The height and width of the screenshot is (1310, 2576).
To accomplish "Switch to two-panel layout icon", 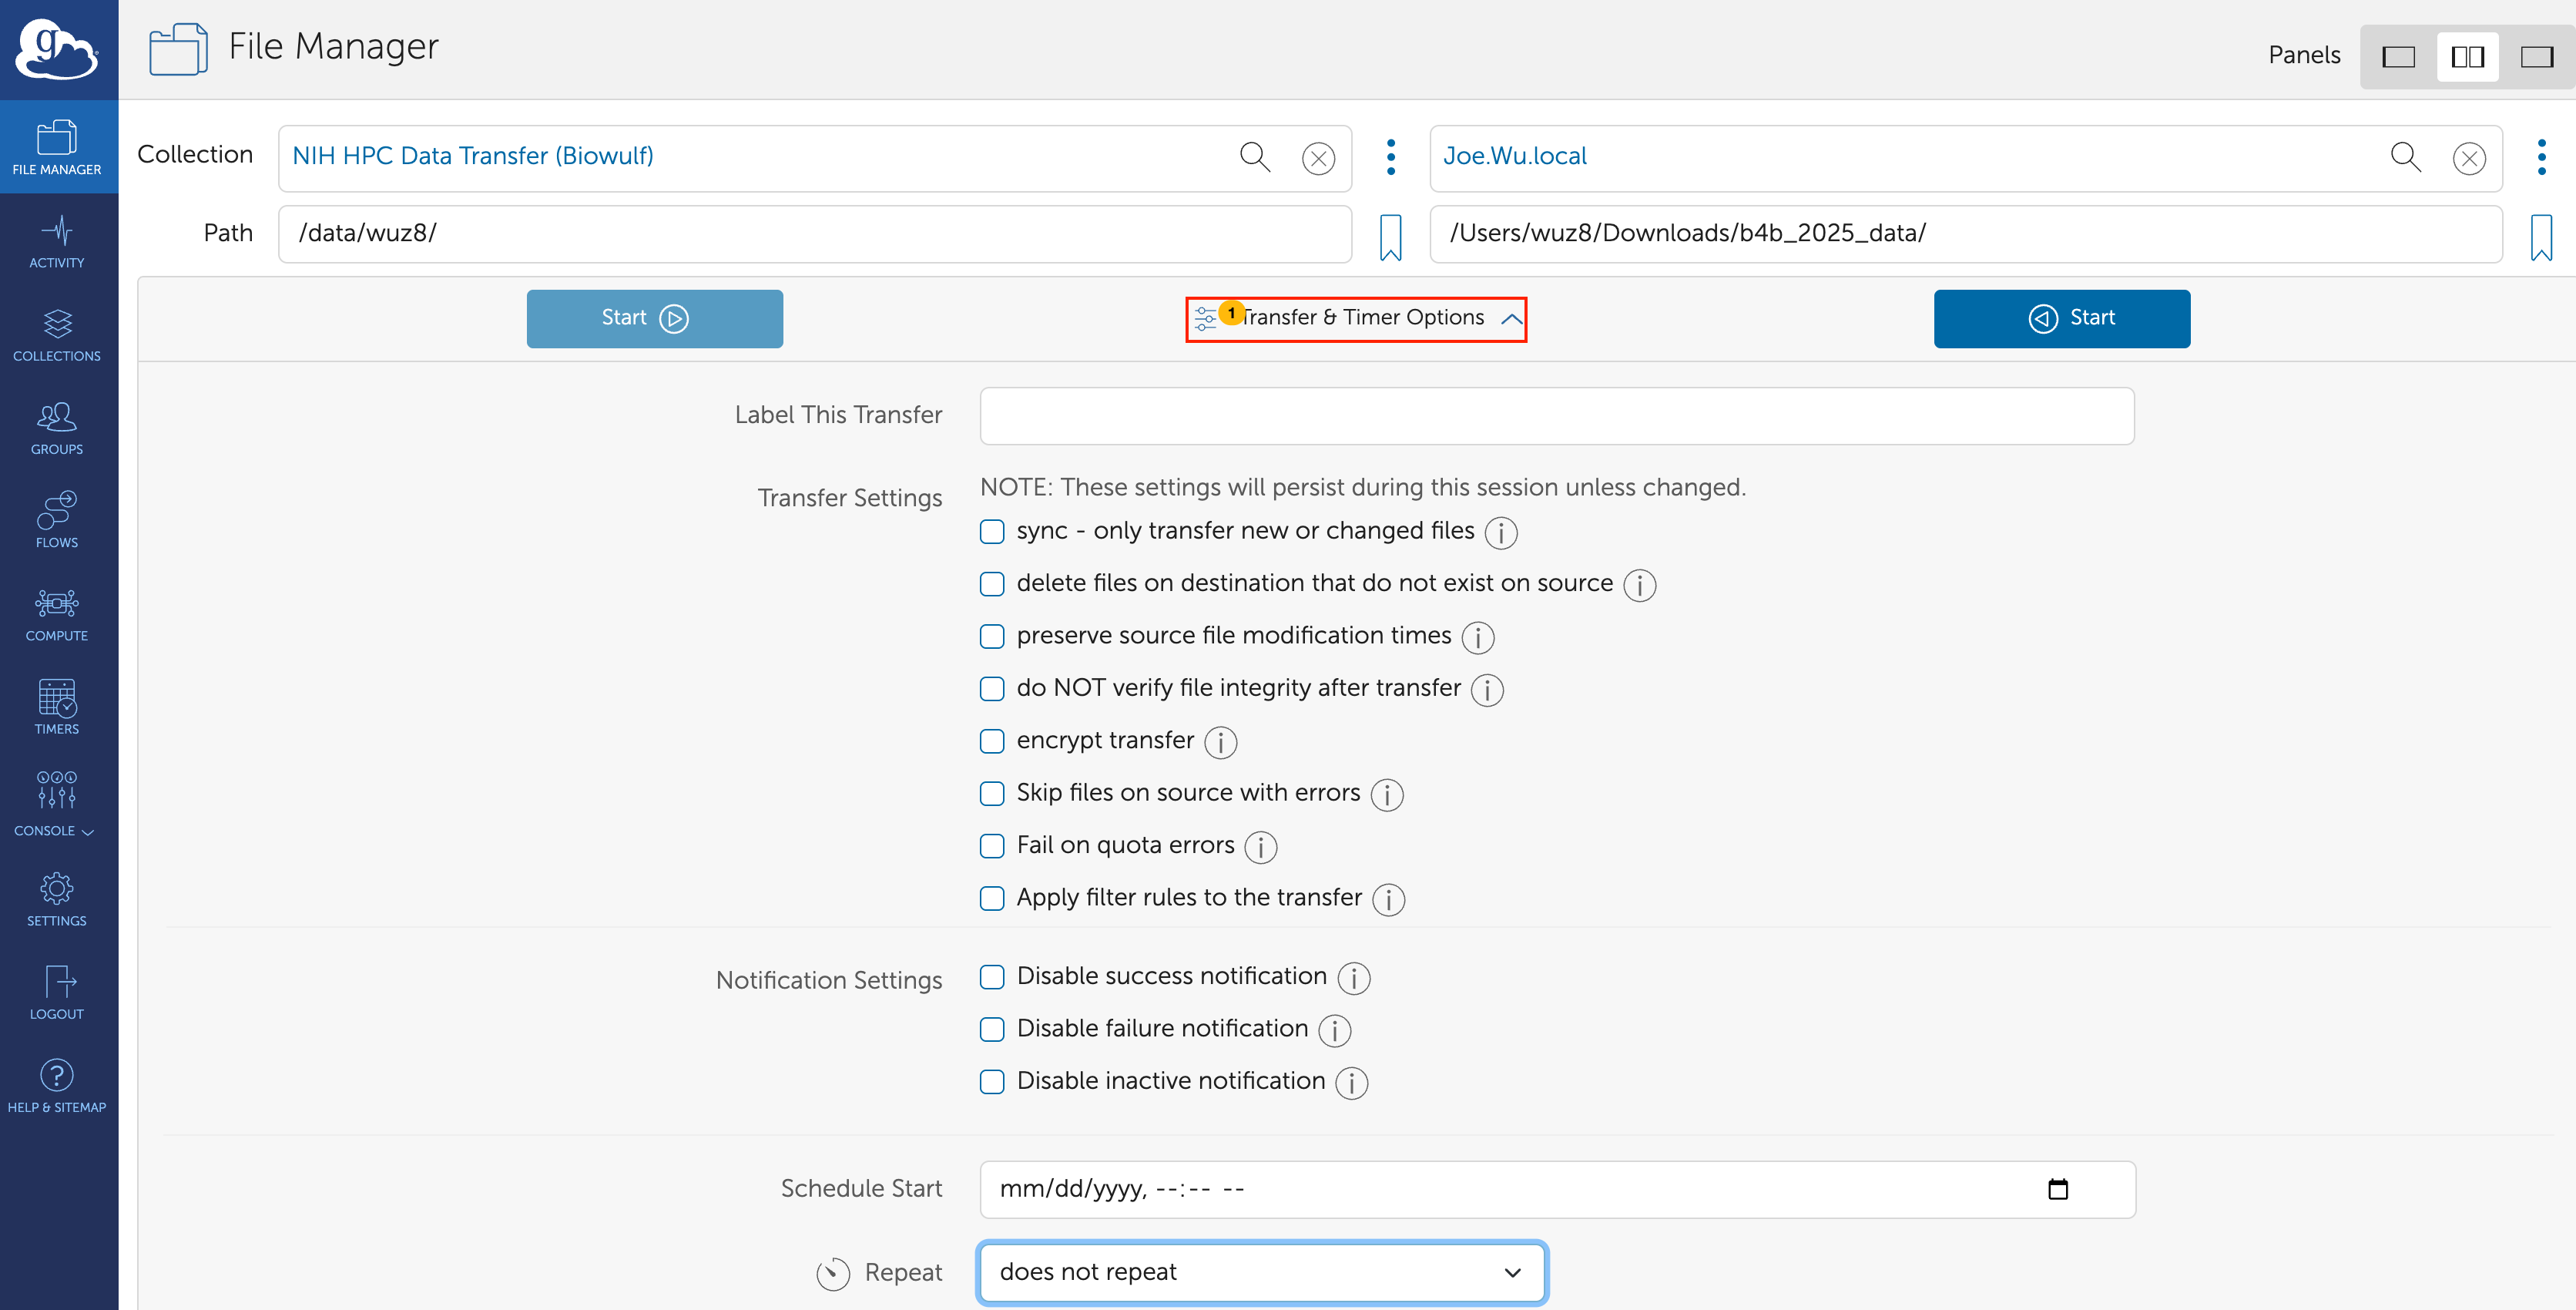I will [x=2467, y=57].
